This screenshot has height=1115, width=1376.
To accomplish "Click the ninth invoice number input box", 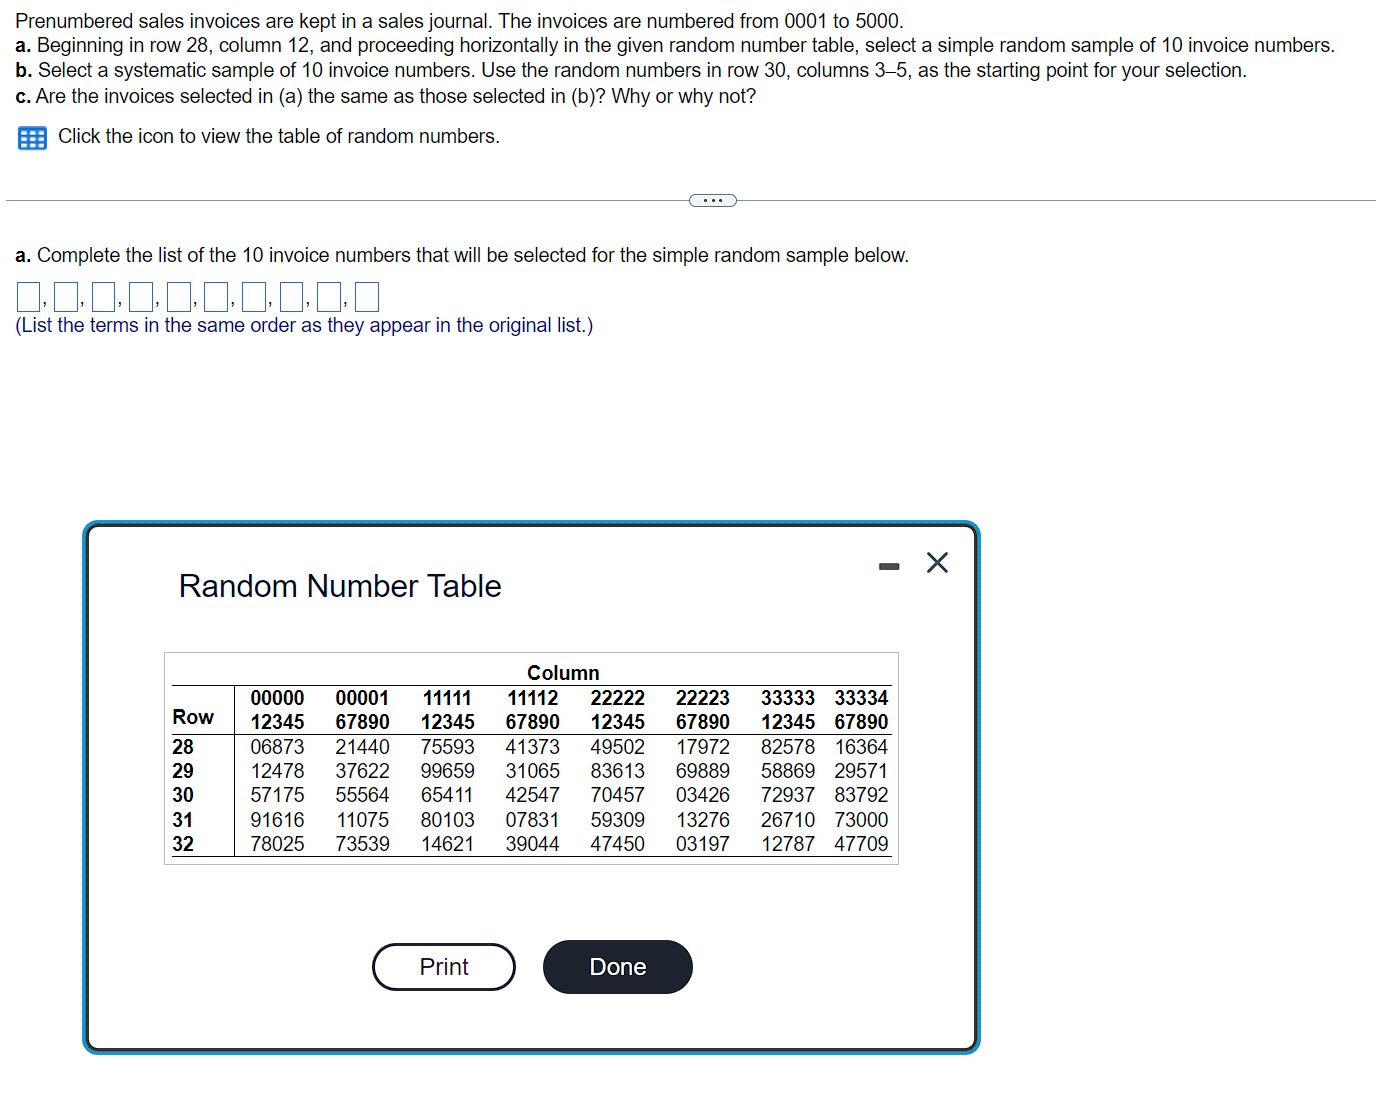I will [329, 297].
